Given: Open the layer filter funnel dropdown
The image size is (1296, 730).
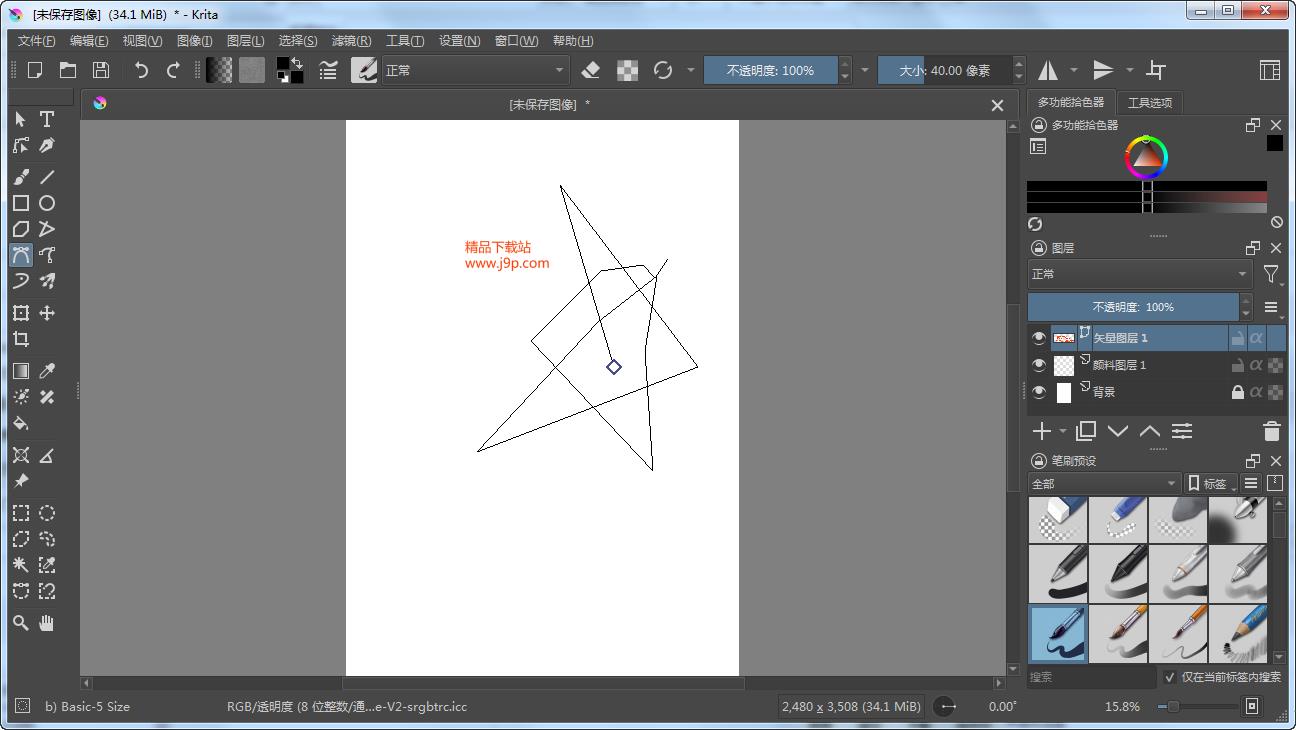Looking at the screenshot, I should tap(1271, 274).
